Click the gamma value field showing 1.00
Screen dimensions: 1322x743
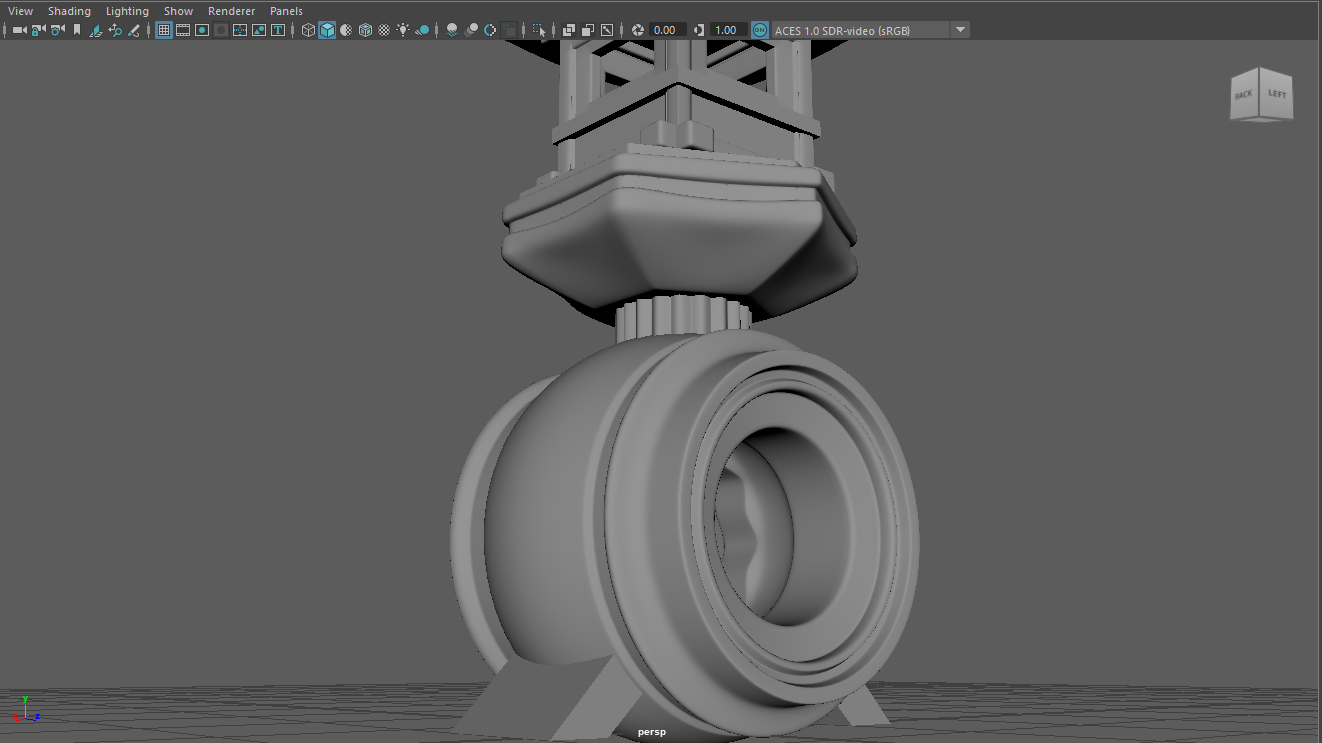pyautogui.click(x=726, y=30)
